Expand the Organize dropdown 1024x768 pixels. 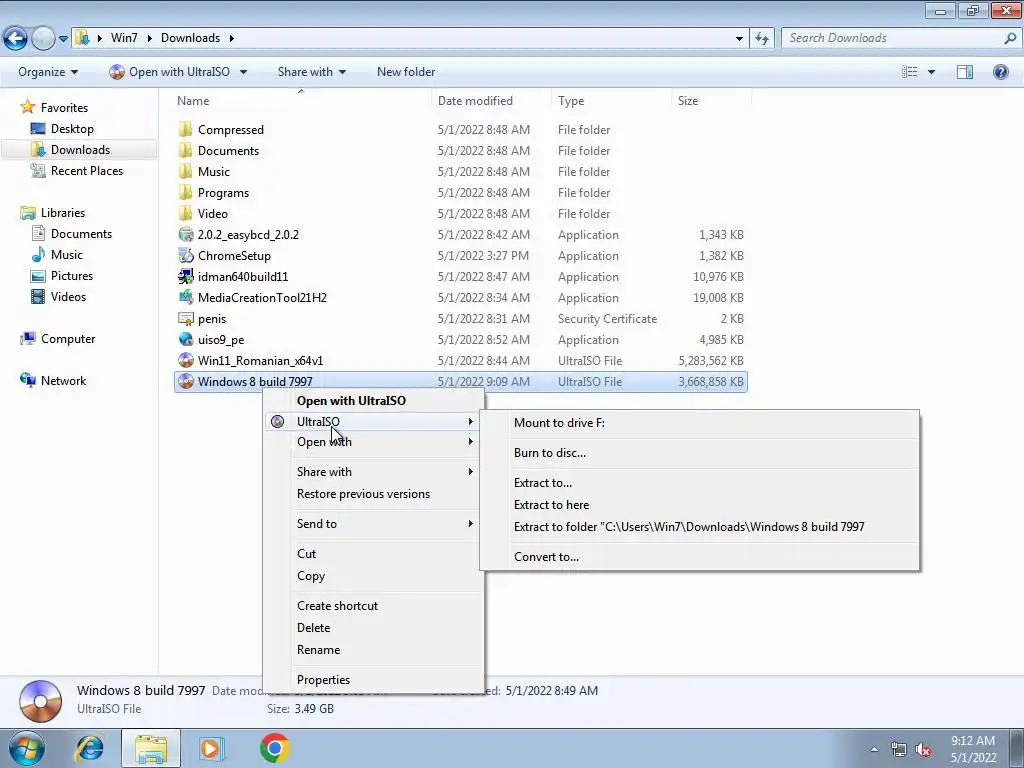coord(48,72)
